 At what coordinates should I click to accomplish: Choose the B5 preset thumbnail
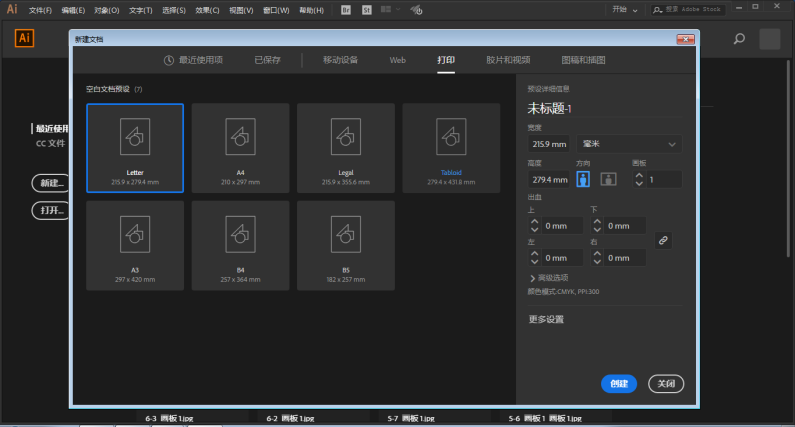tap(346, 245)
